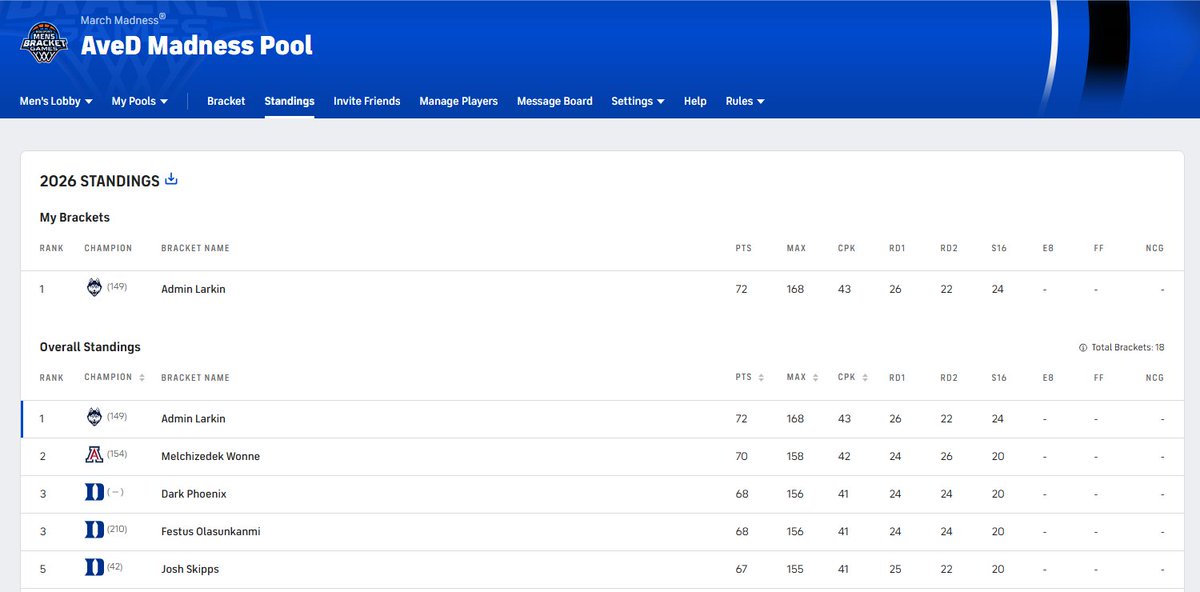Click RD1 header in Overall Standings

point(897,378)
